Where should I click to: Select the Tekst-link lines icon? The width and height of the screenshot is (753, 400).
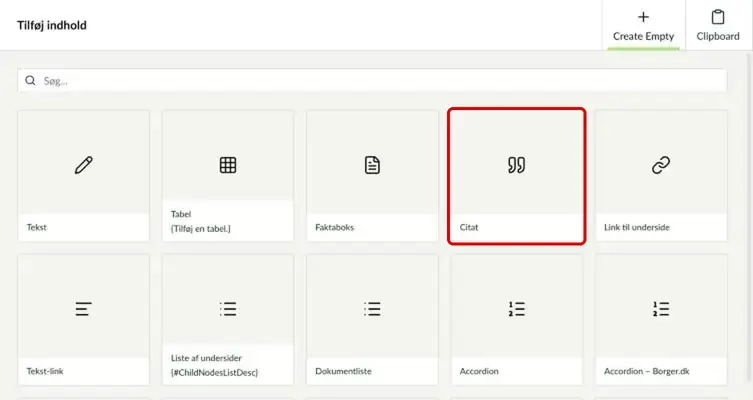[83, 309]
